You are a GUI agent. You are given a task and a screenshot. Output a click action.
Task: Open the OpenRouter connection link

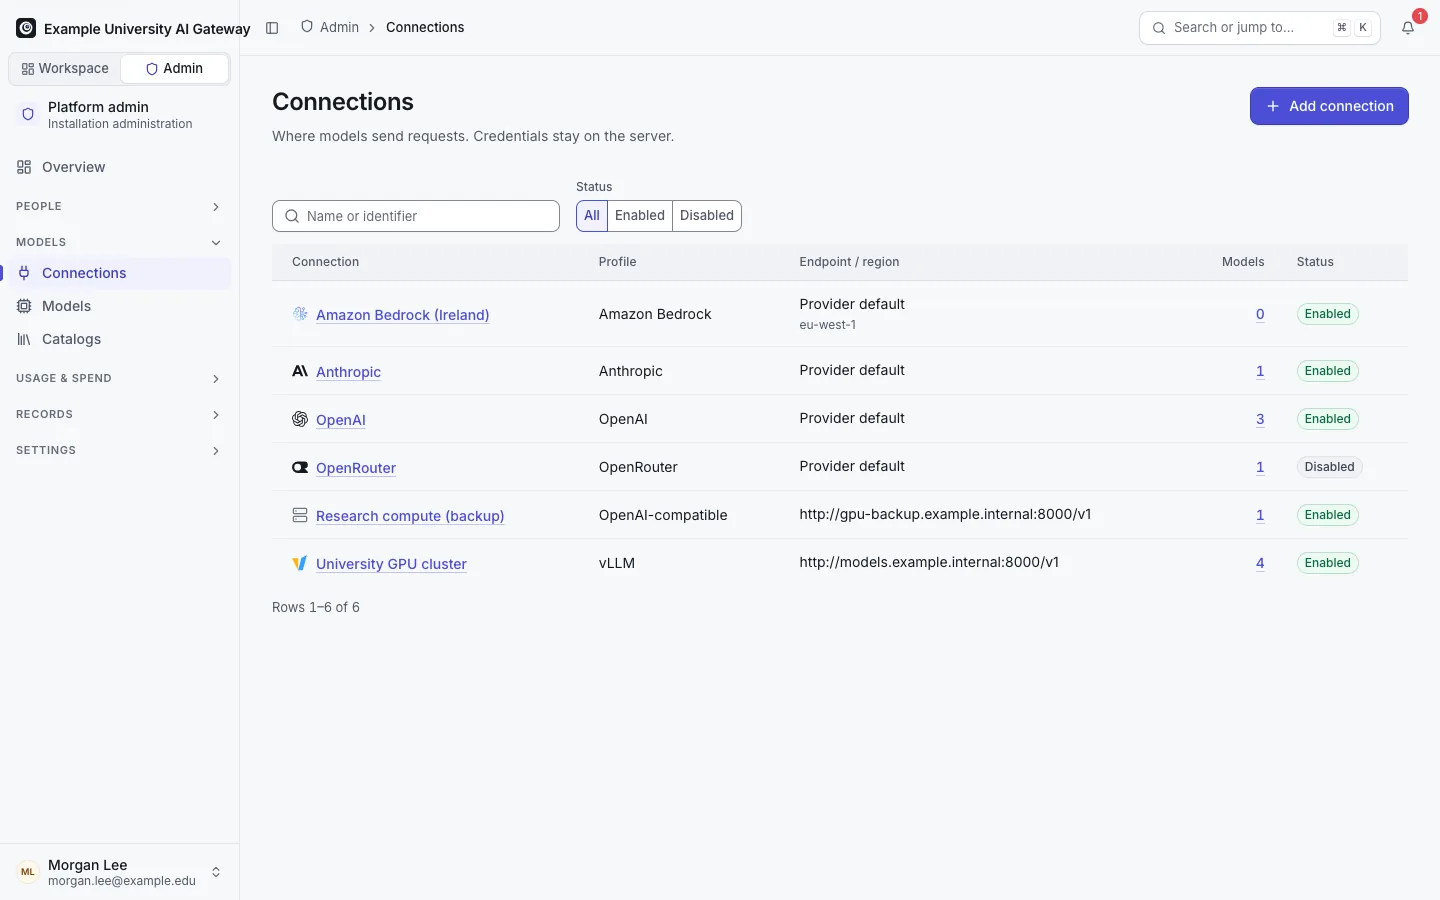click(x=356, y=468)
